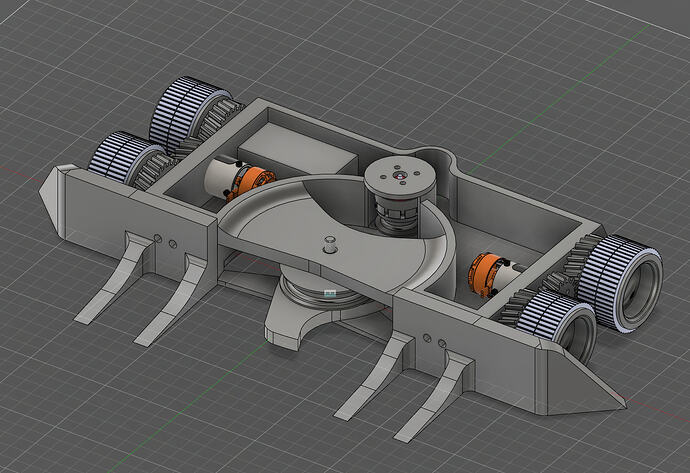Click the screw holes on the left armor panel
This screenshot has height=473, width=690.
pyautogui.click(x=167, y=240)
